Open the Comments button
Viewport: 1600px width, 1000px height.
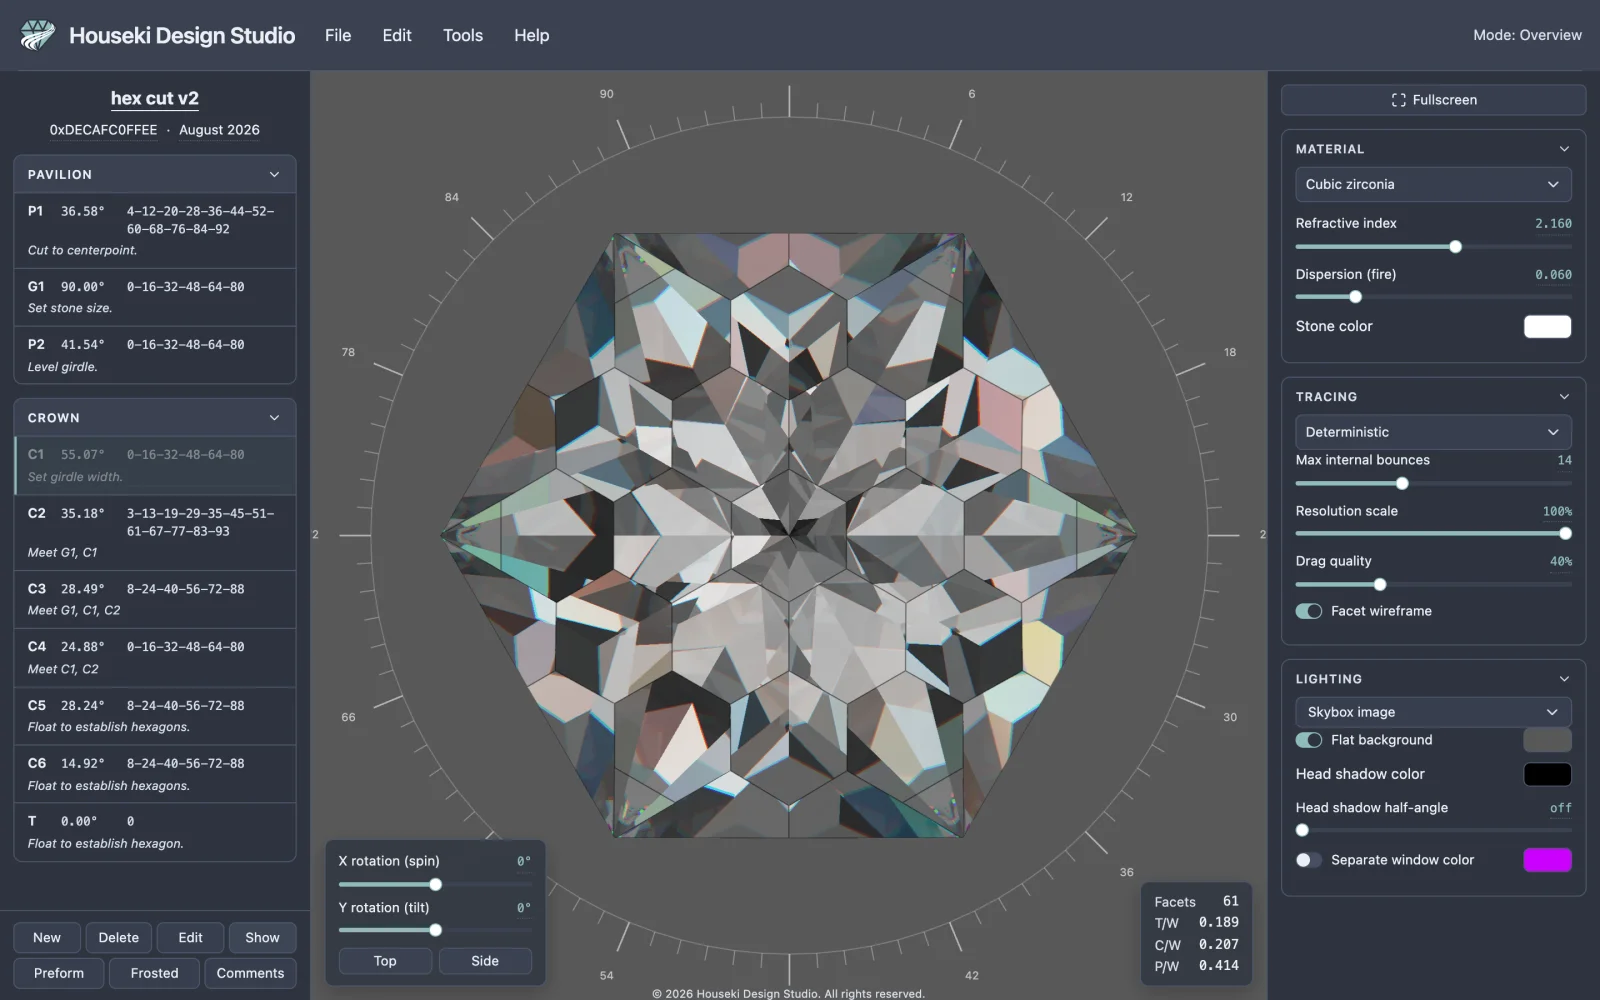(x=250, y=973)
